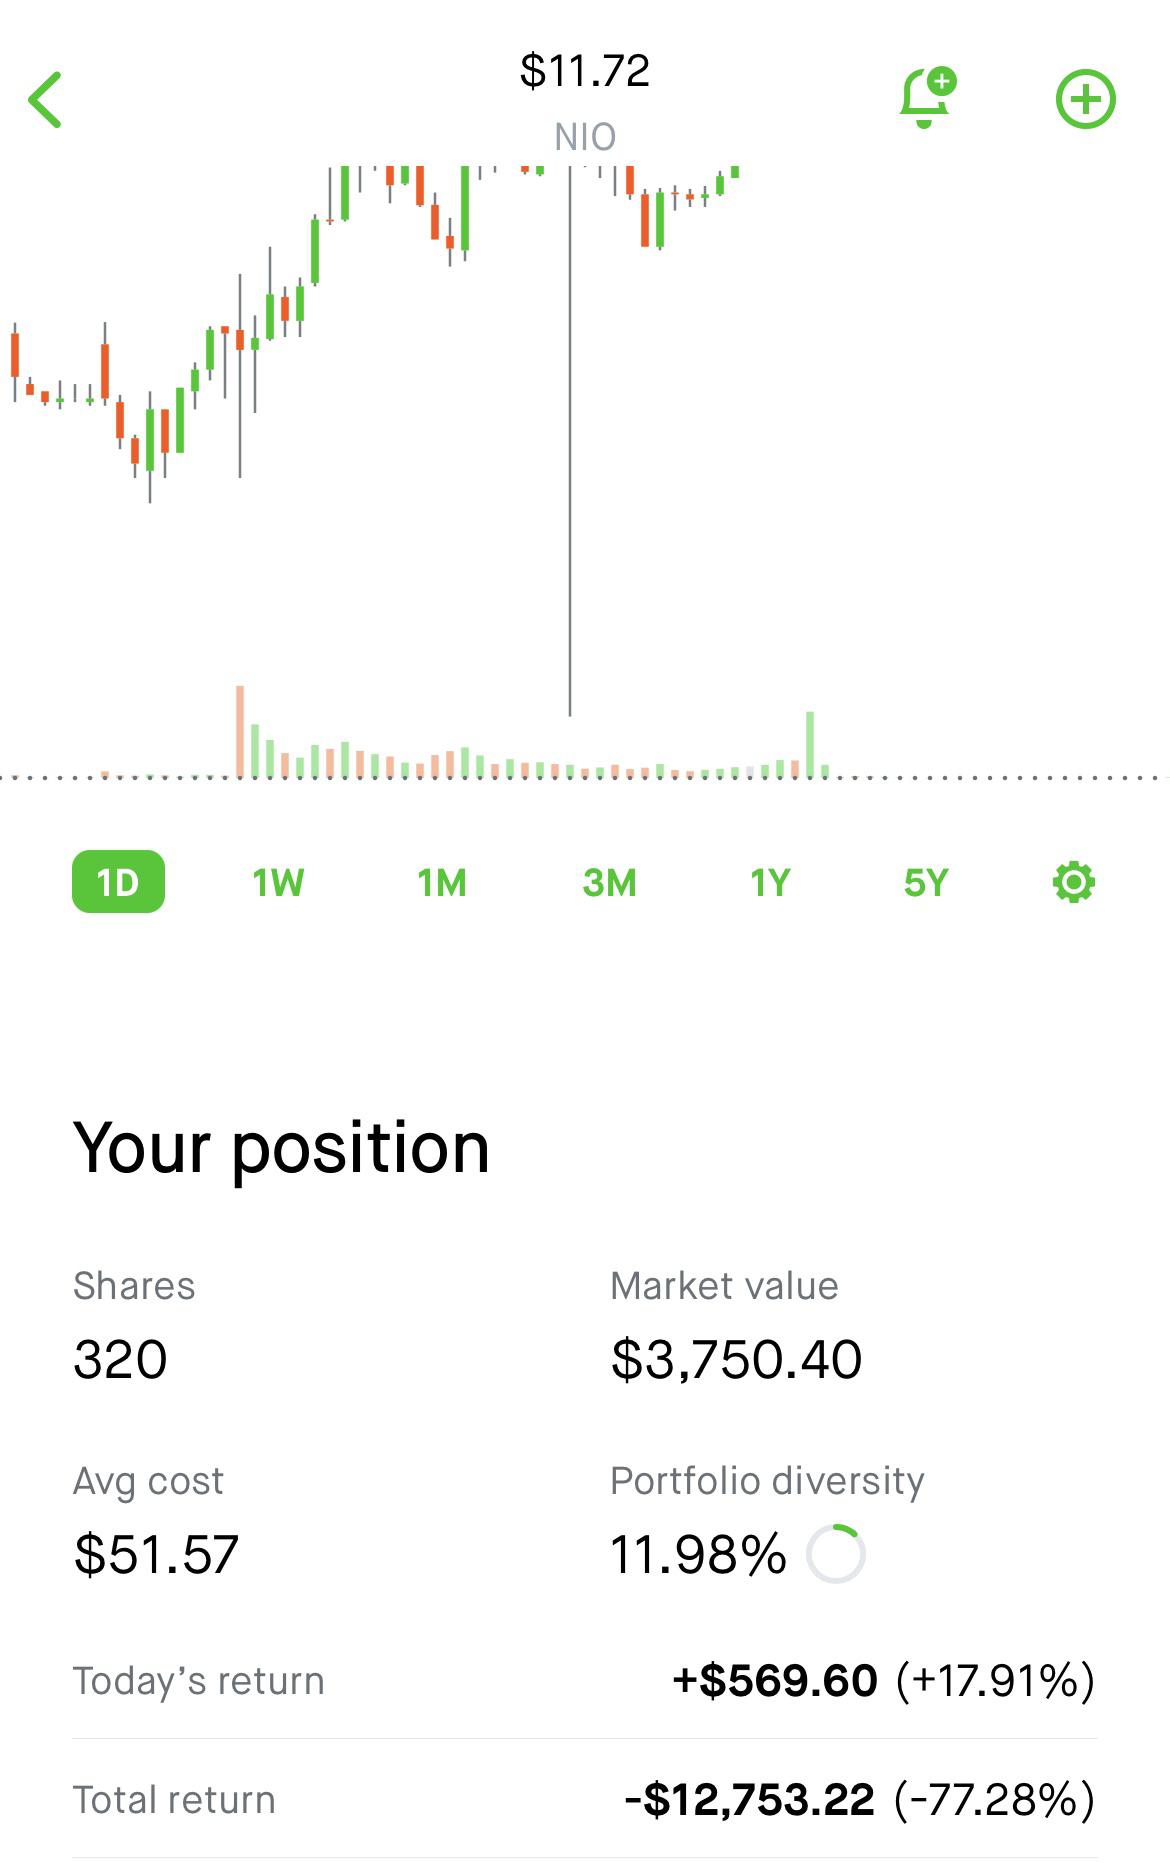Switch to the 5Y chart range

click(x=925, y=882)
